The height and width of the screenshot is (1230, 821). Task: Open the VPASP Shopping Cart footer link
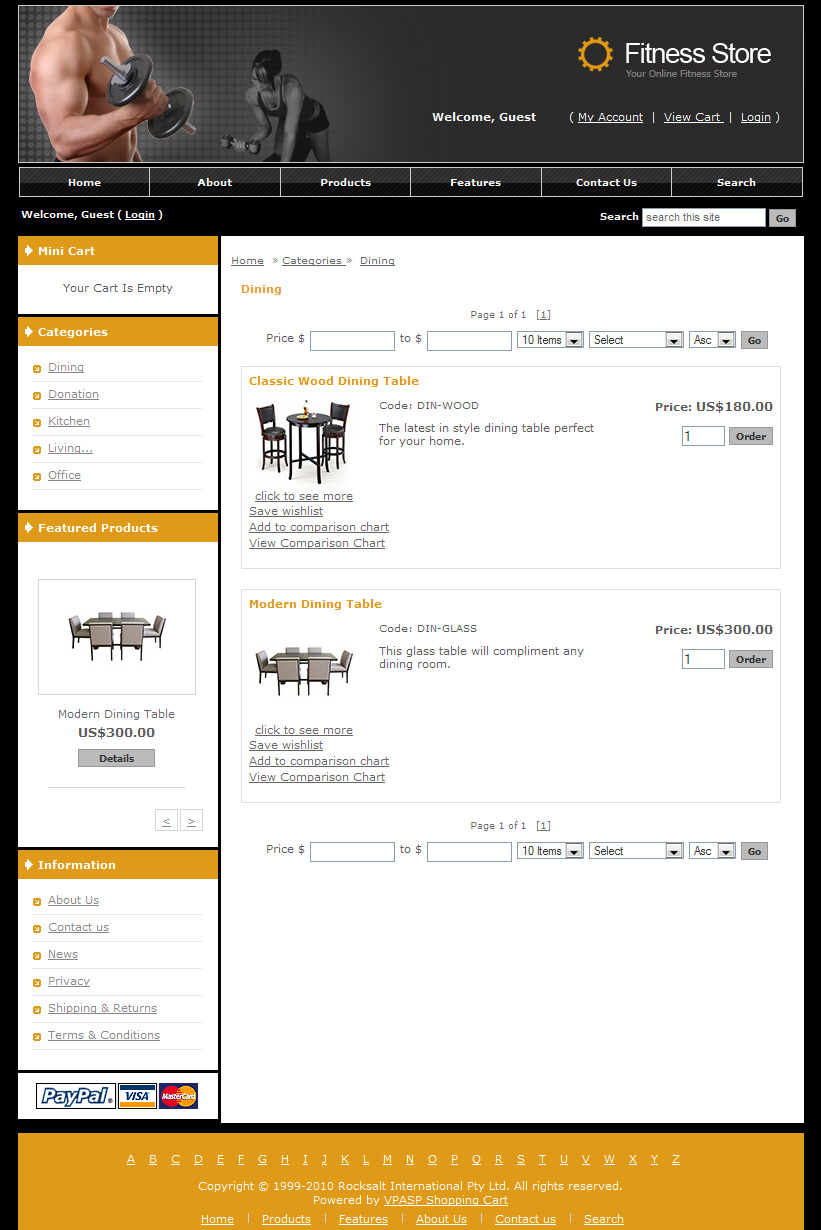pos(446,1200)
